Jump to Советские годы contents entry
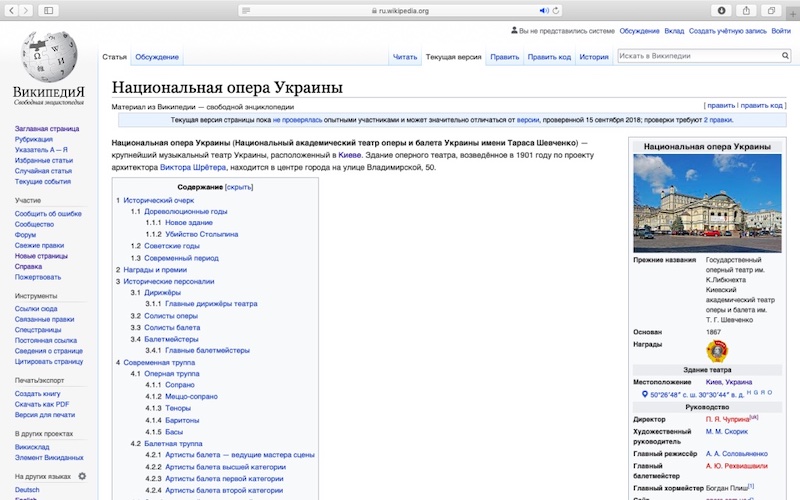 coord(172,246)
